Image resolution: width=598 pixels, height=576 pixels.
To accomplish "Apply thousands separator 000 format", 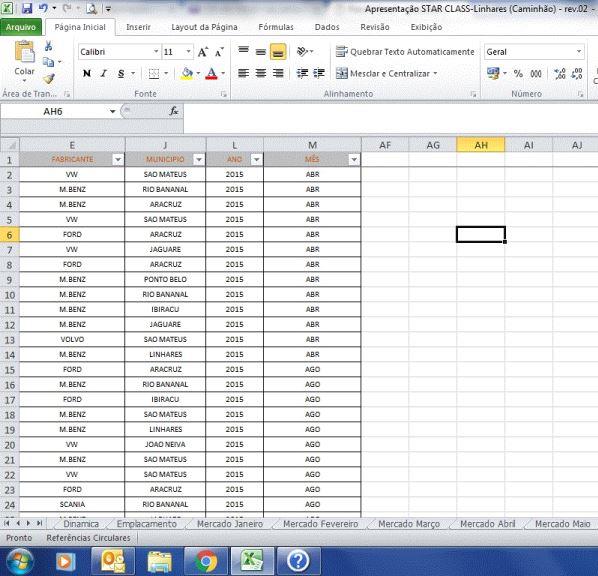I will pos(536,73).
